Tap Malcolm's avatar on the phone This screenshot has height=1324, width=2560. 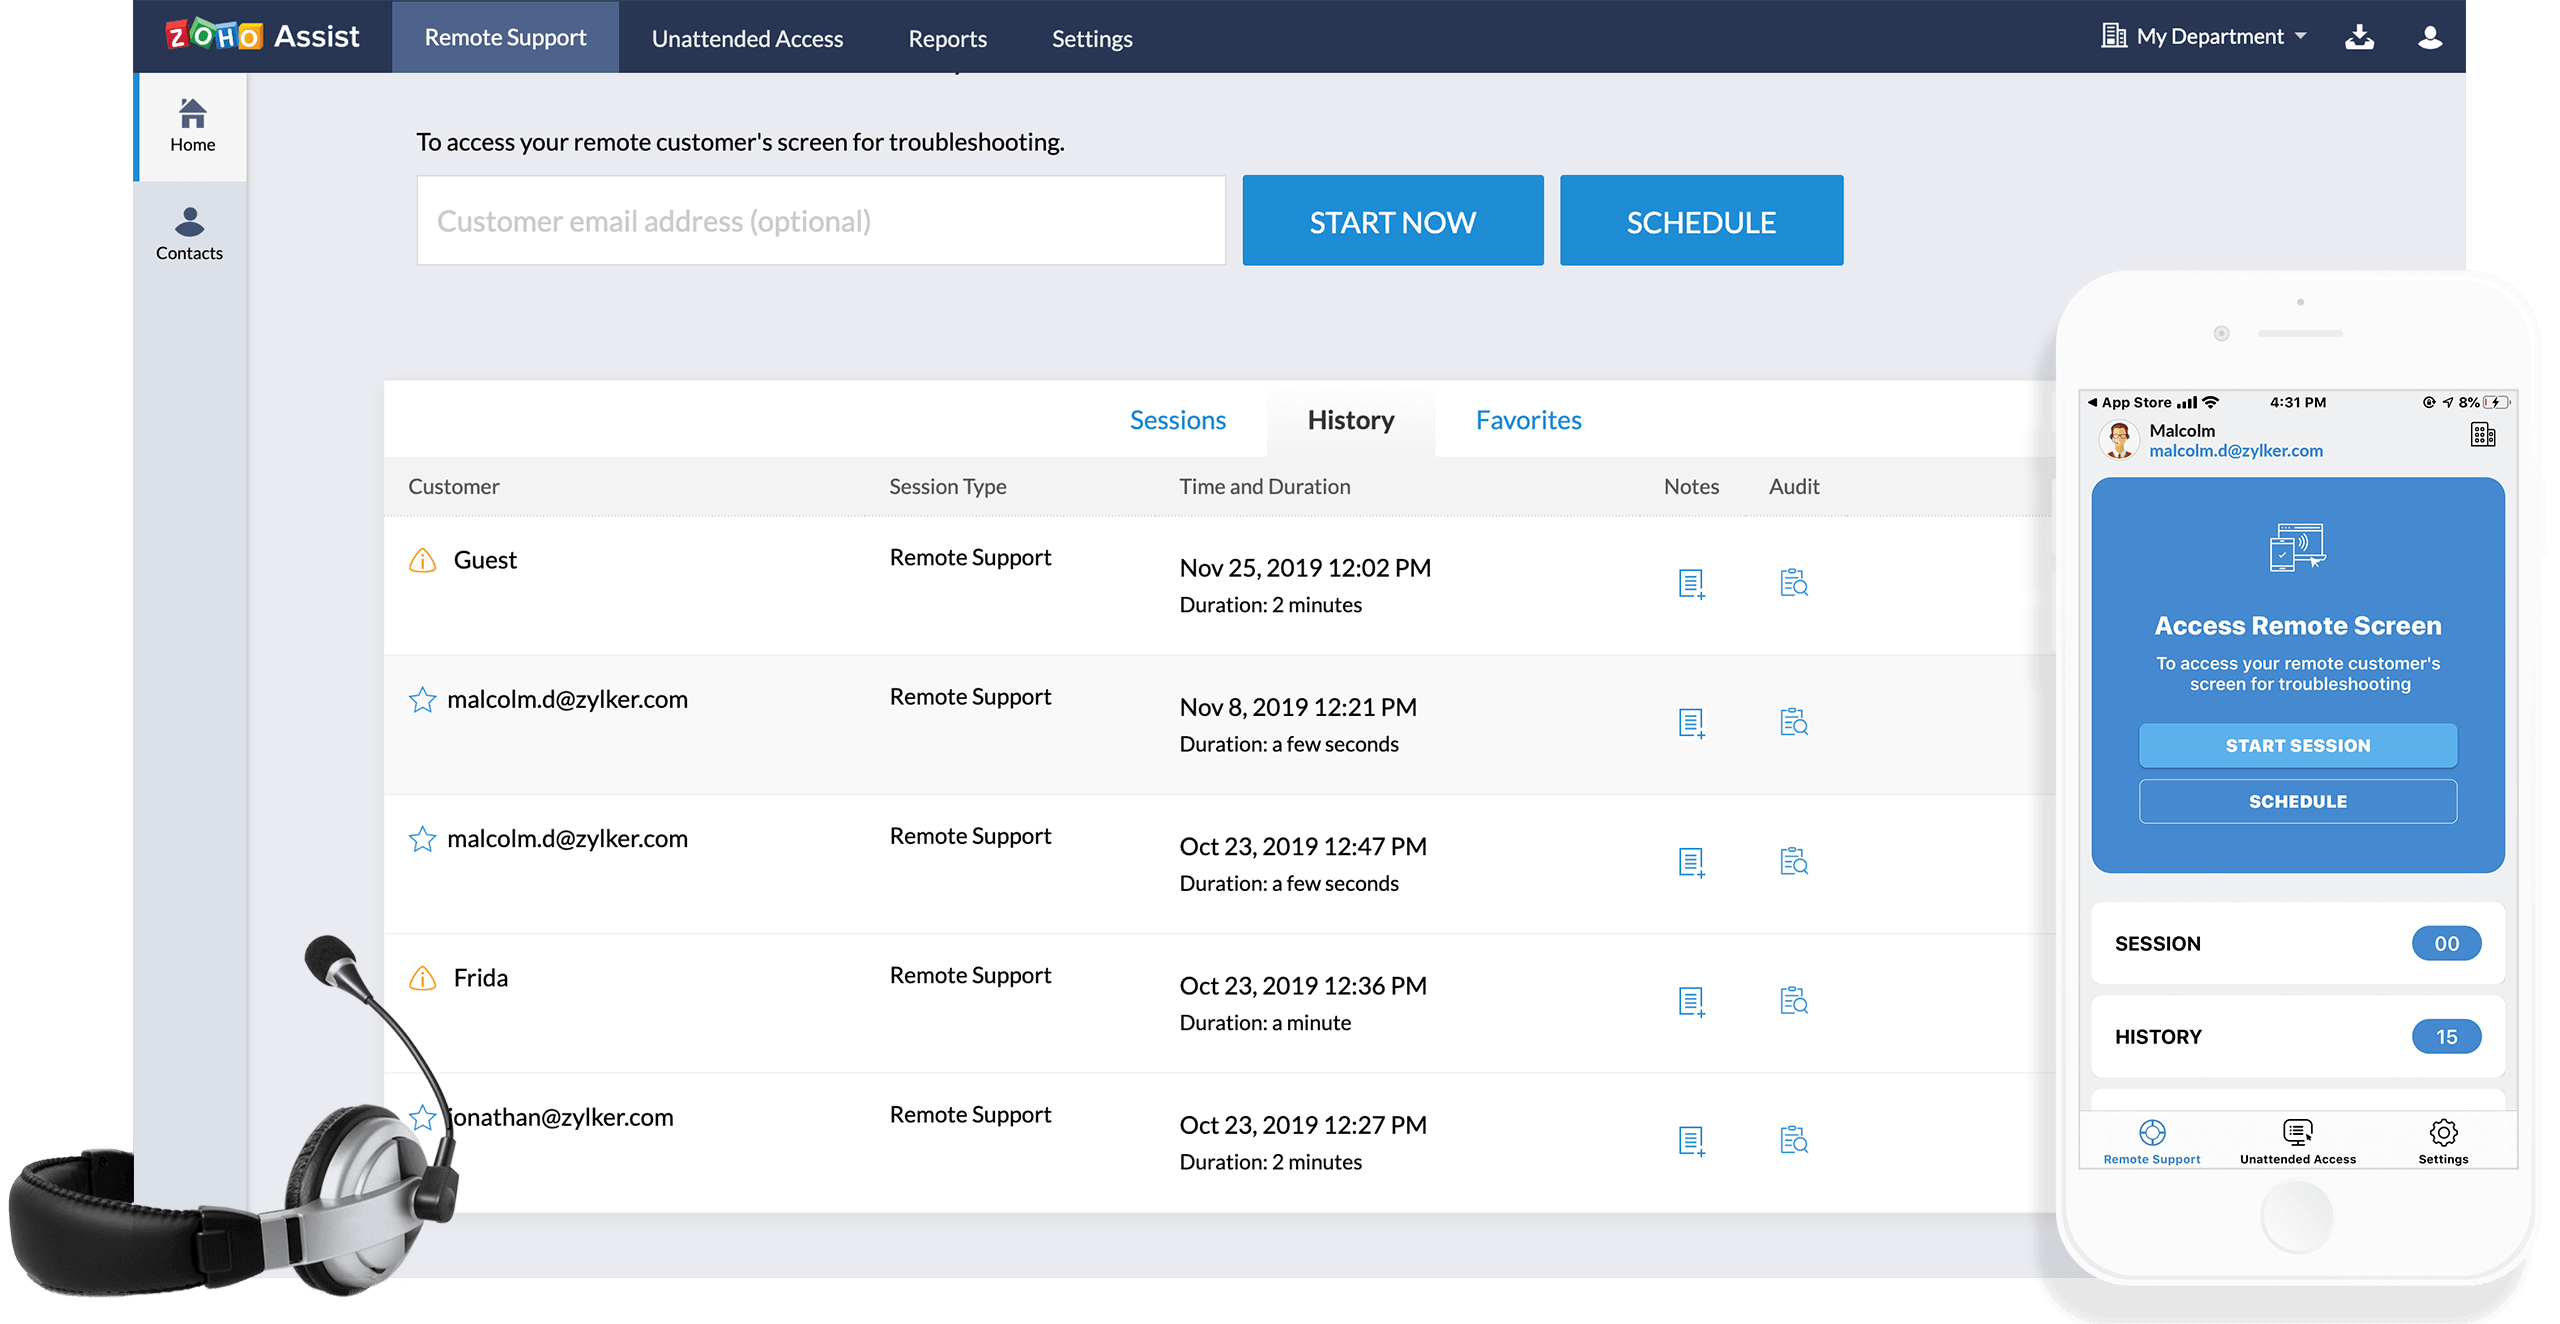pyautogui.click(x=2118, y=439)
